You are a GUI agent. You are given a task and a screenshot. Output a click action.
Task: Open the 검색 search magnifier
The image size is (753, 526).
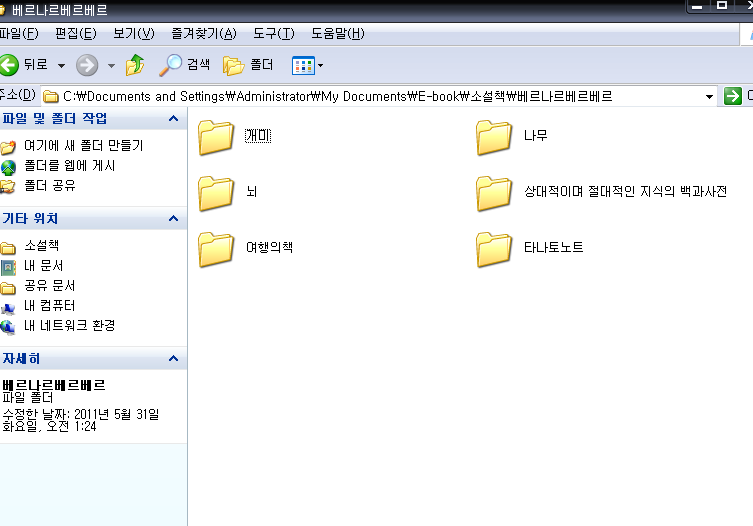click(x=170, y=65)
